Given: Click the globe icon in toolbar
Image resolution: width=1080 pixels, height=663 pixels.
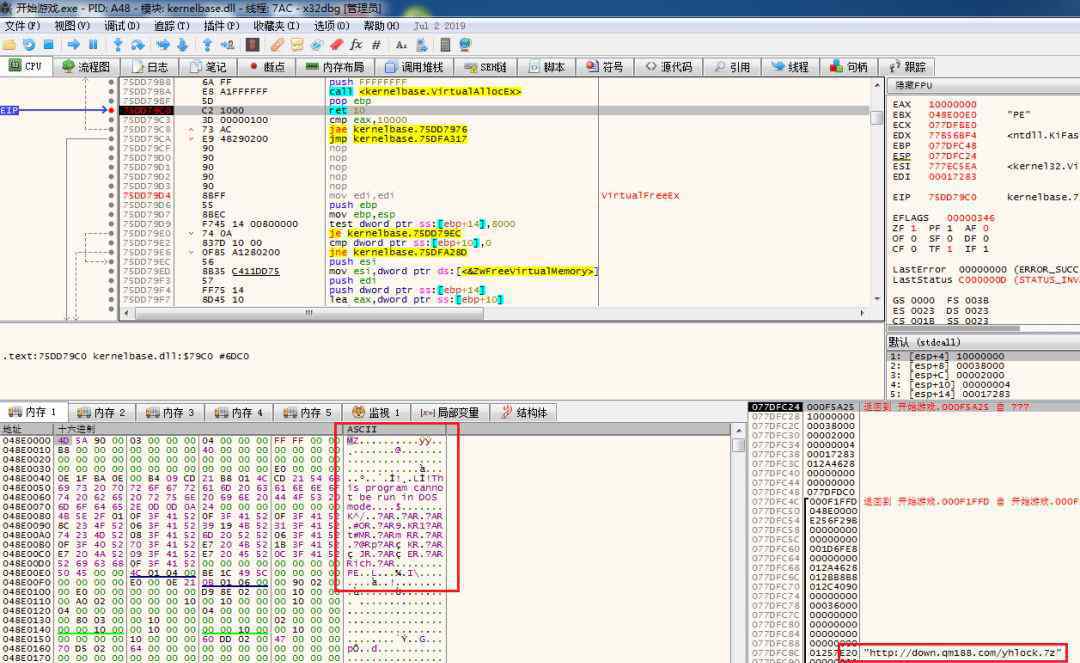Looking at the screenshot, I should coord(465,45).
